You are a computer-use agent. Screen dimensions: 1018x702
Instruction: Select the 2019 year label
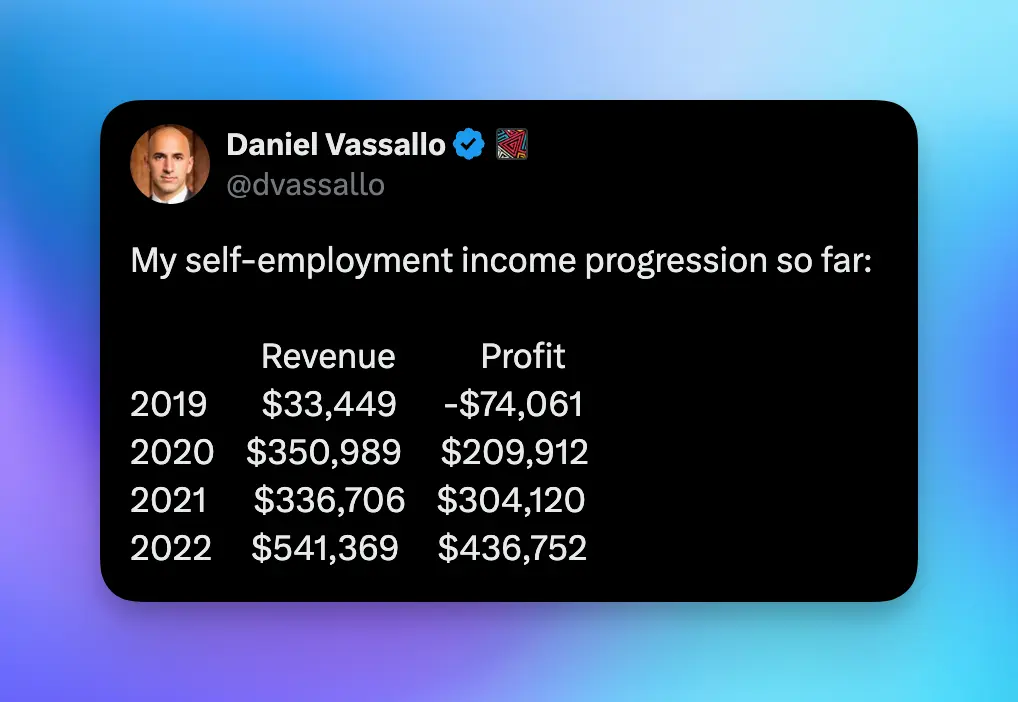click(169, 404)
